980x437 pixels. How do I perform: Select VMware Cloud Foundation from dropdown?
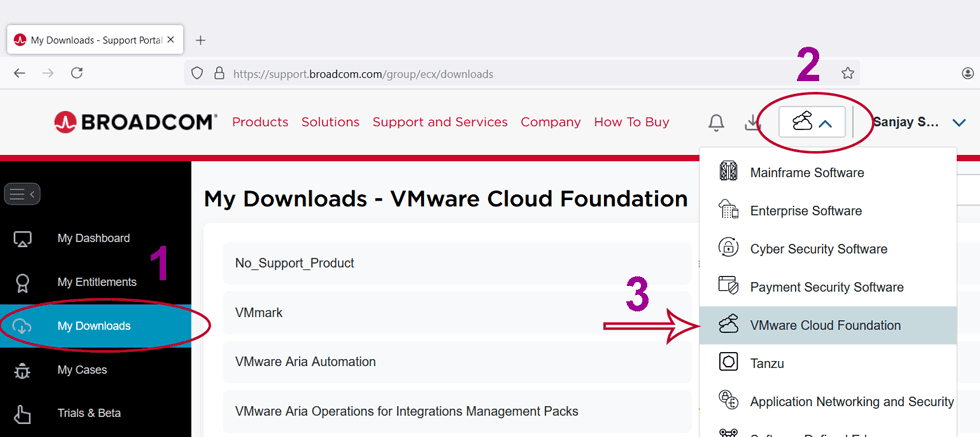(828, 325)
